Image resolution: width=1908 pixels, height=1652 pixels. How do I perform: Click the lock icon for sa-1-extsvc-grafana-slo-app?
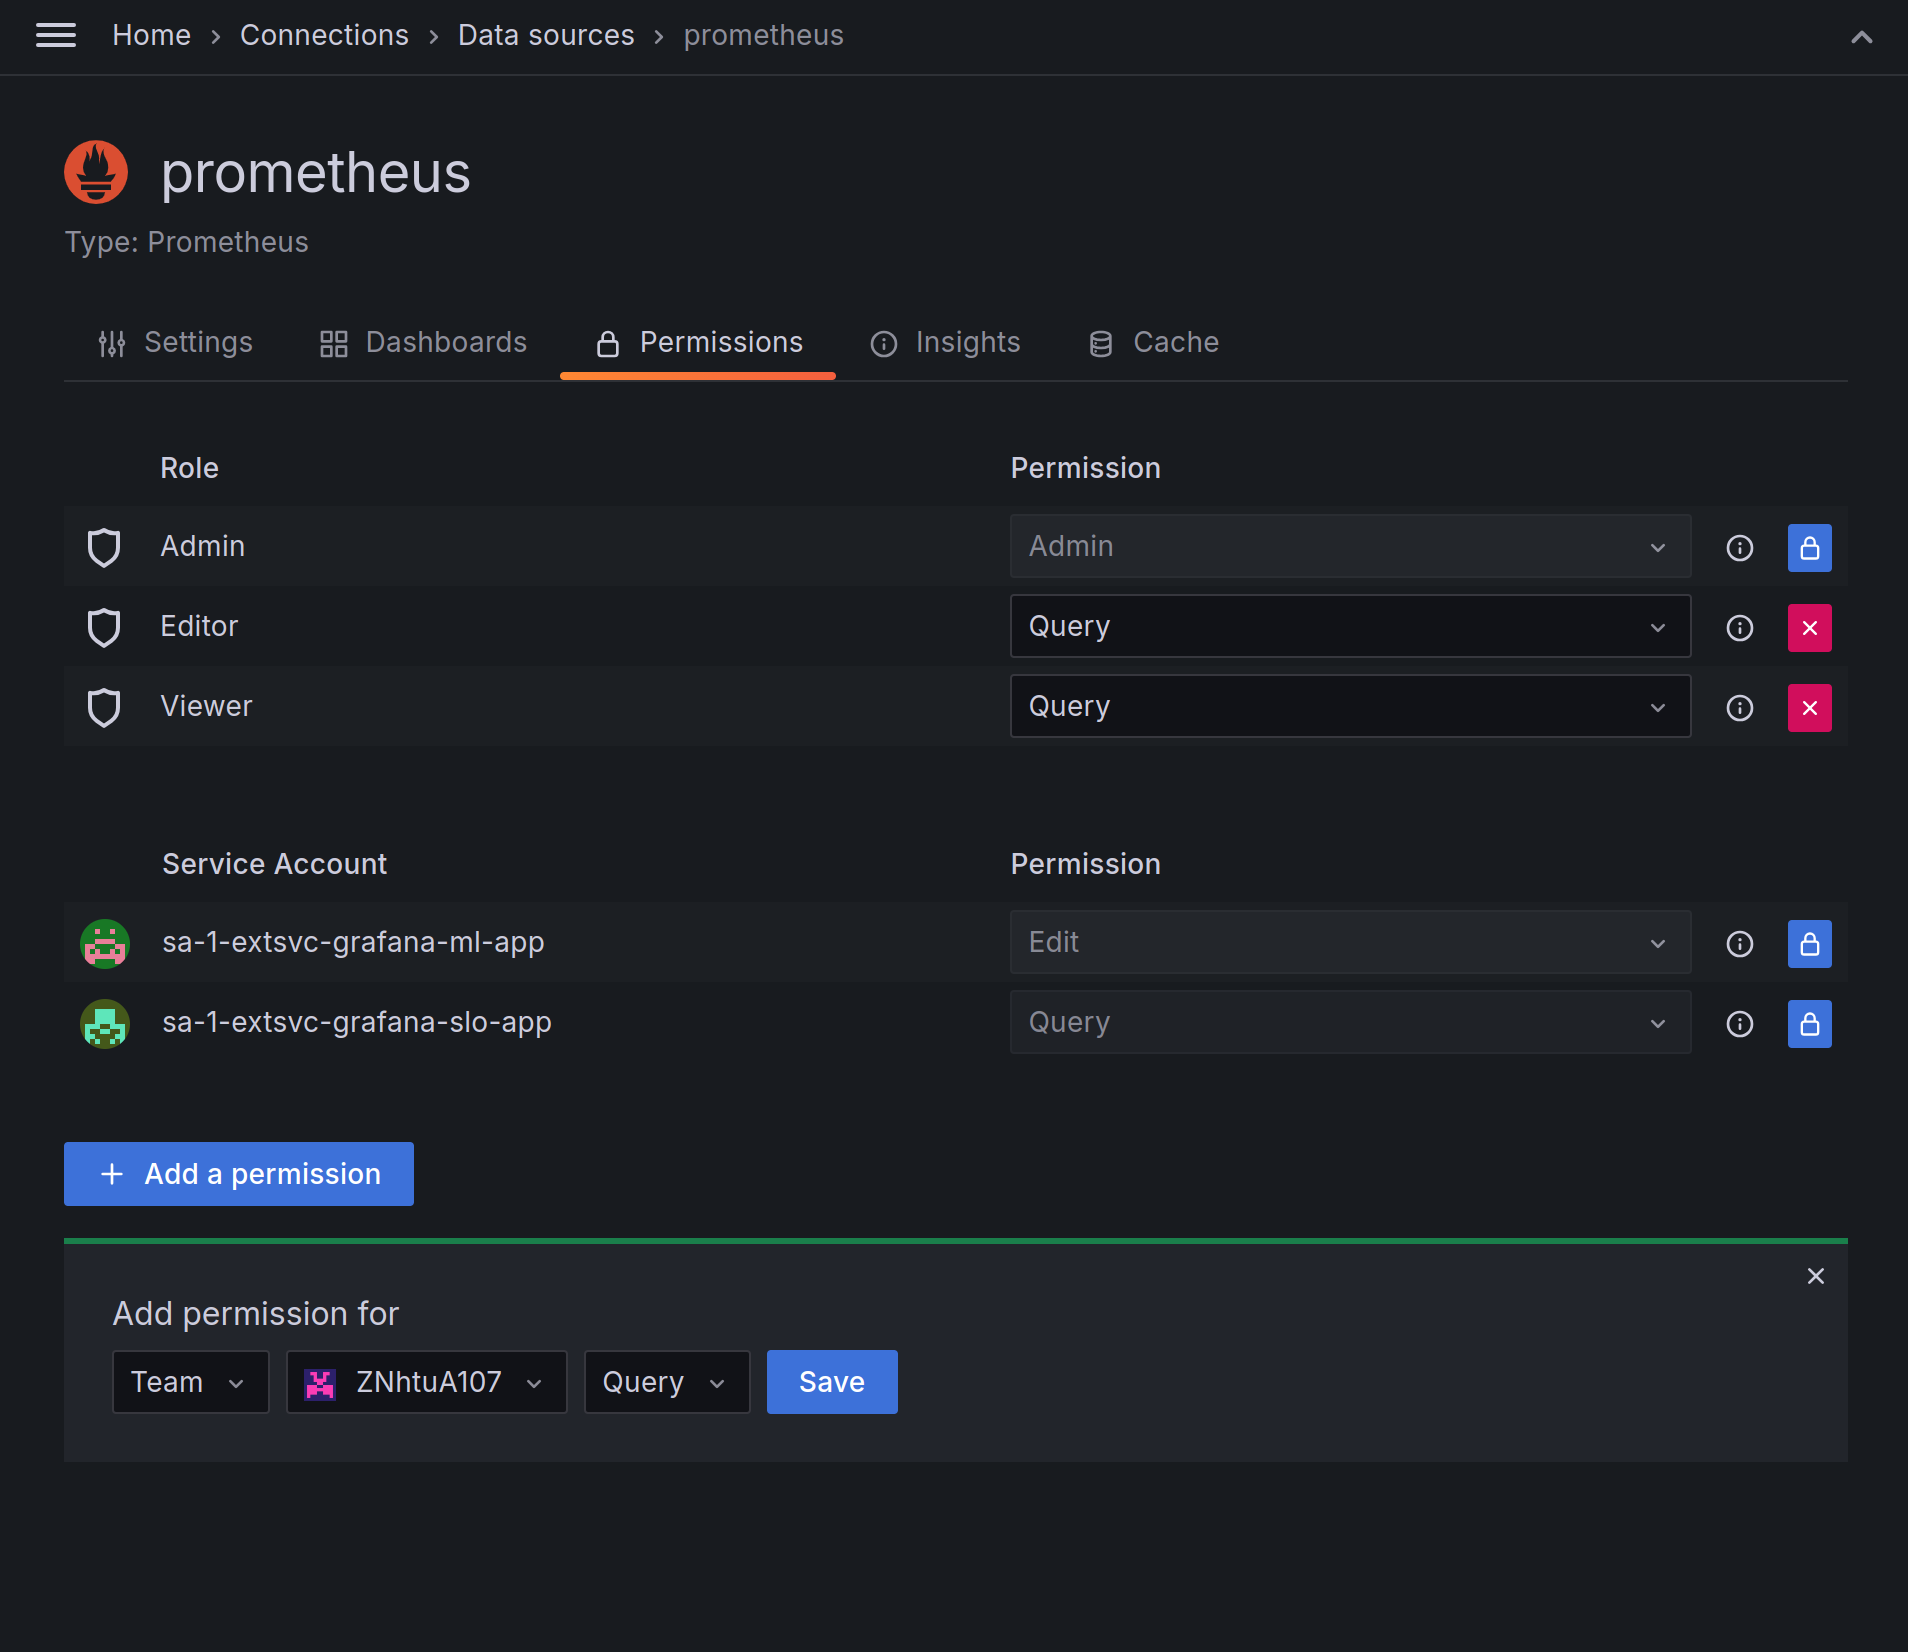tap(1809, 1023)
